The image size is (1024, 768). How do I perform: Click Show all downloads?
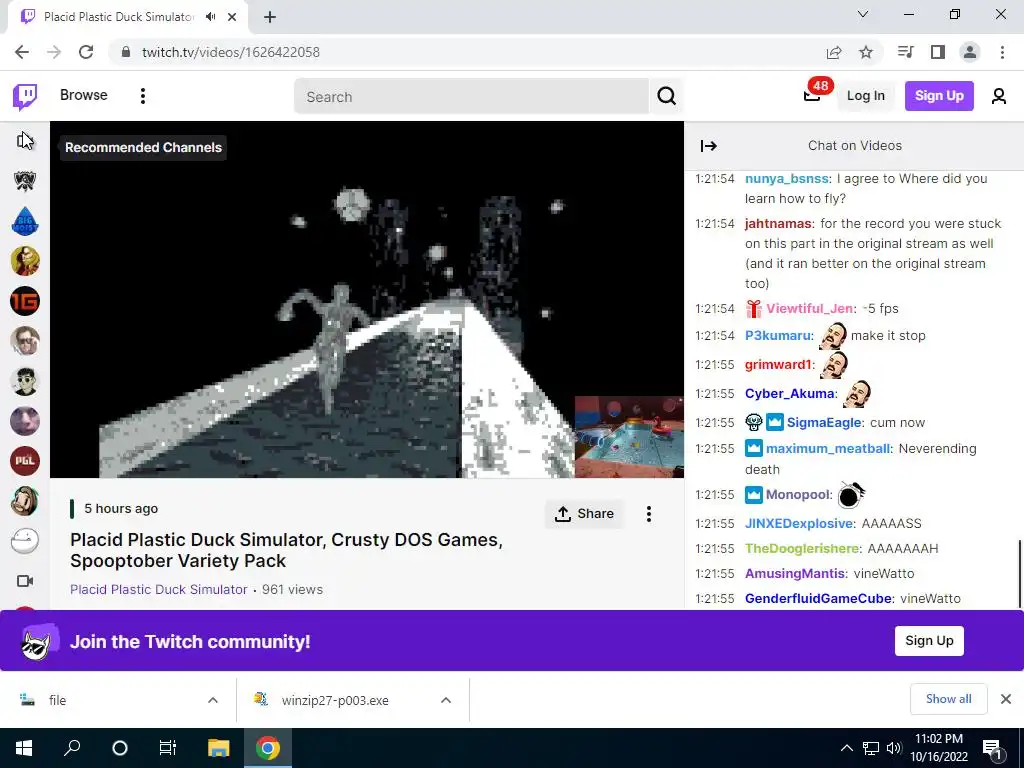[x=948, y=699]
